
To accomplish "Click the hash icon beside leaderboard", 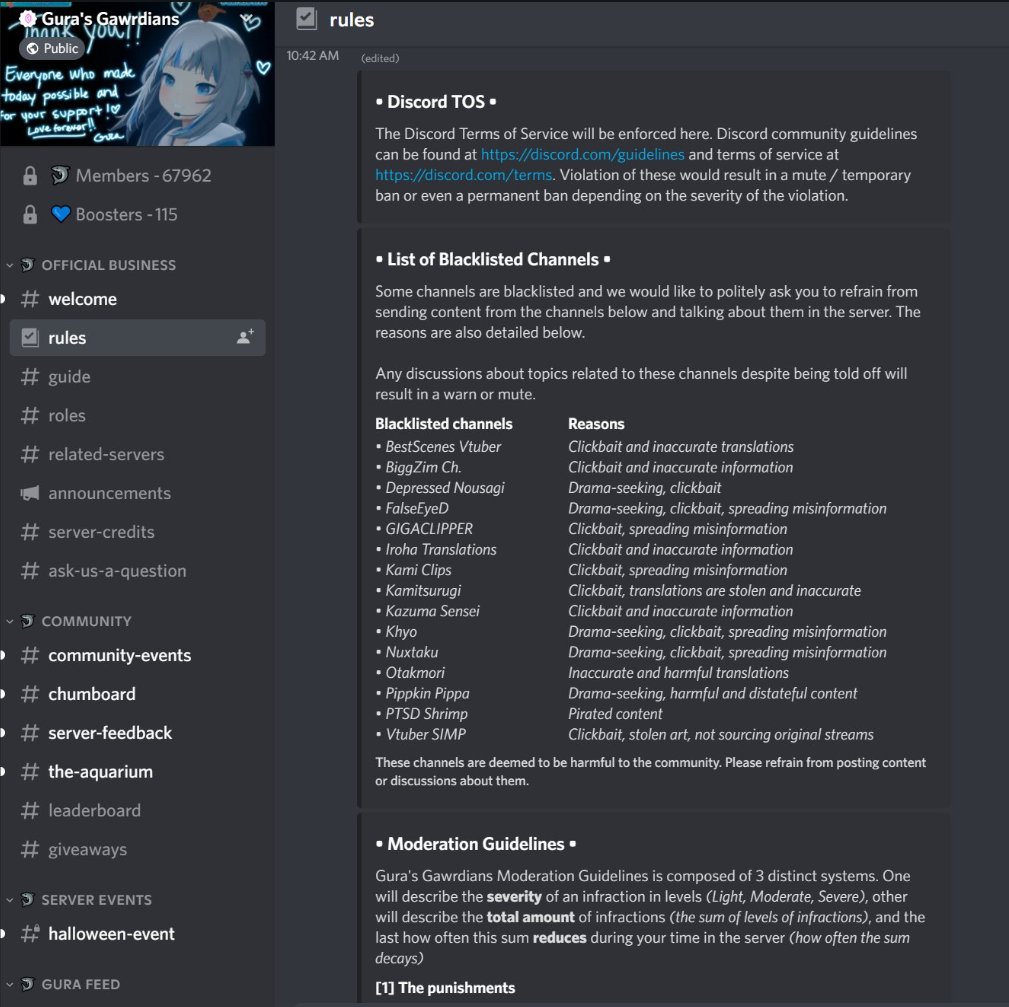I will 30,811.
